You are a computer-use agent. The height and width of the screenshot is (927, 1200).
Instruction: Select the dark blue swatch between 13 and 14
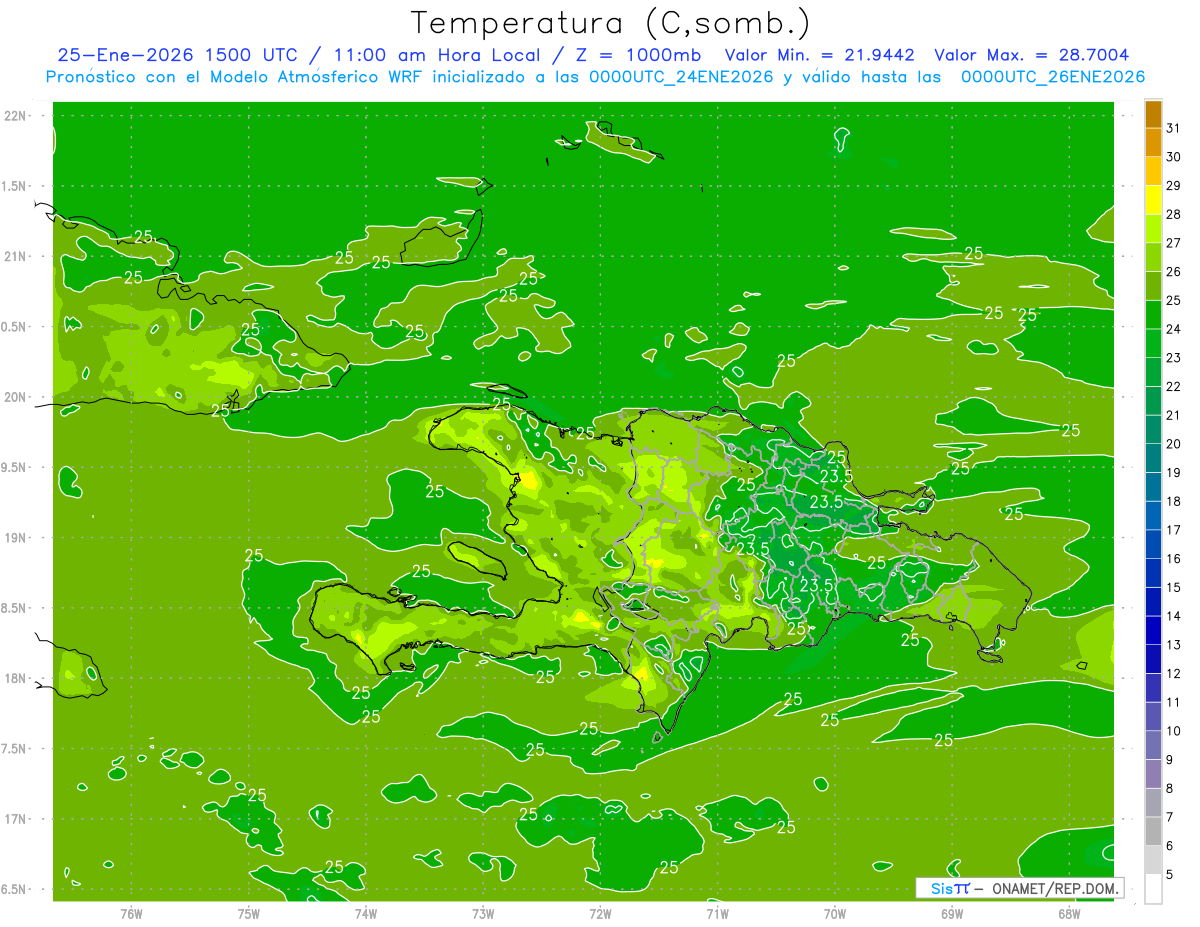[1153, 630]
